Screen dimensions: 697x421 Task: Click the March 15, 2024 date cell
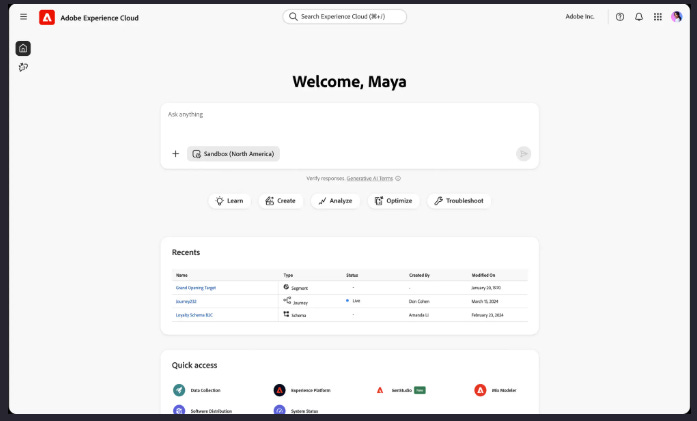(485, 301)
